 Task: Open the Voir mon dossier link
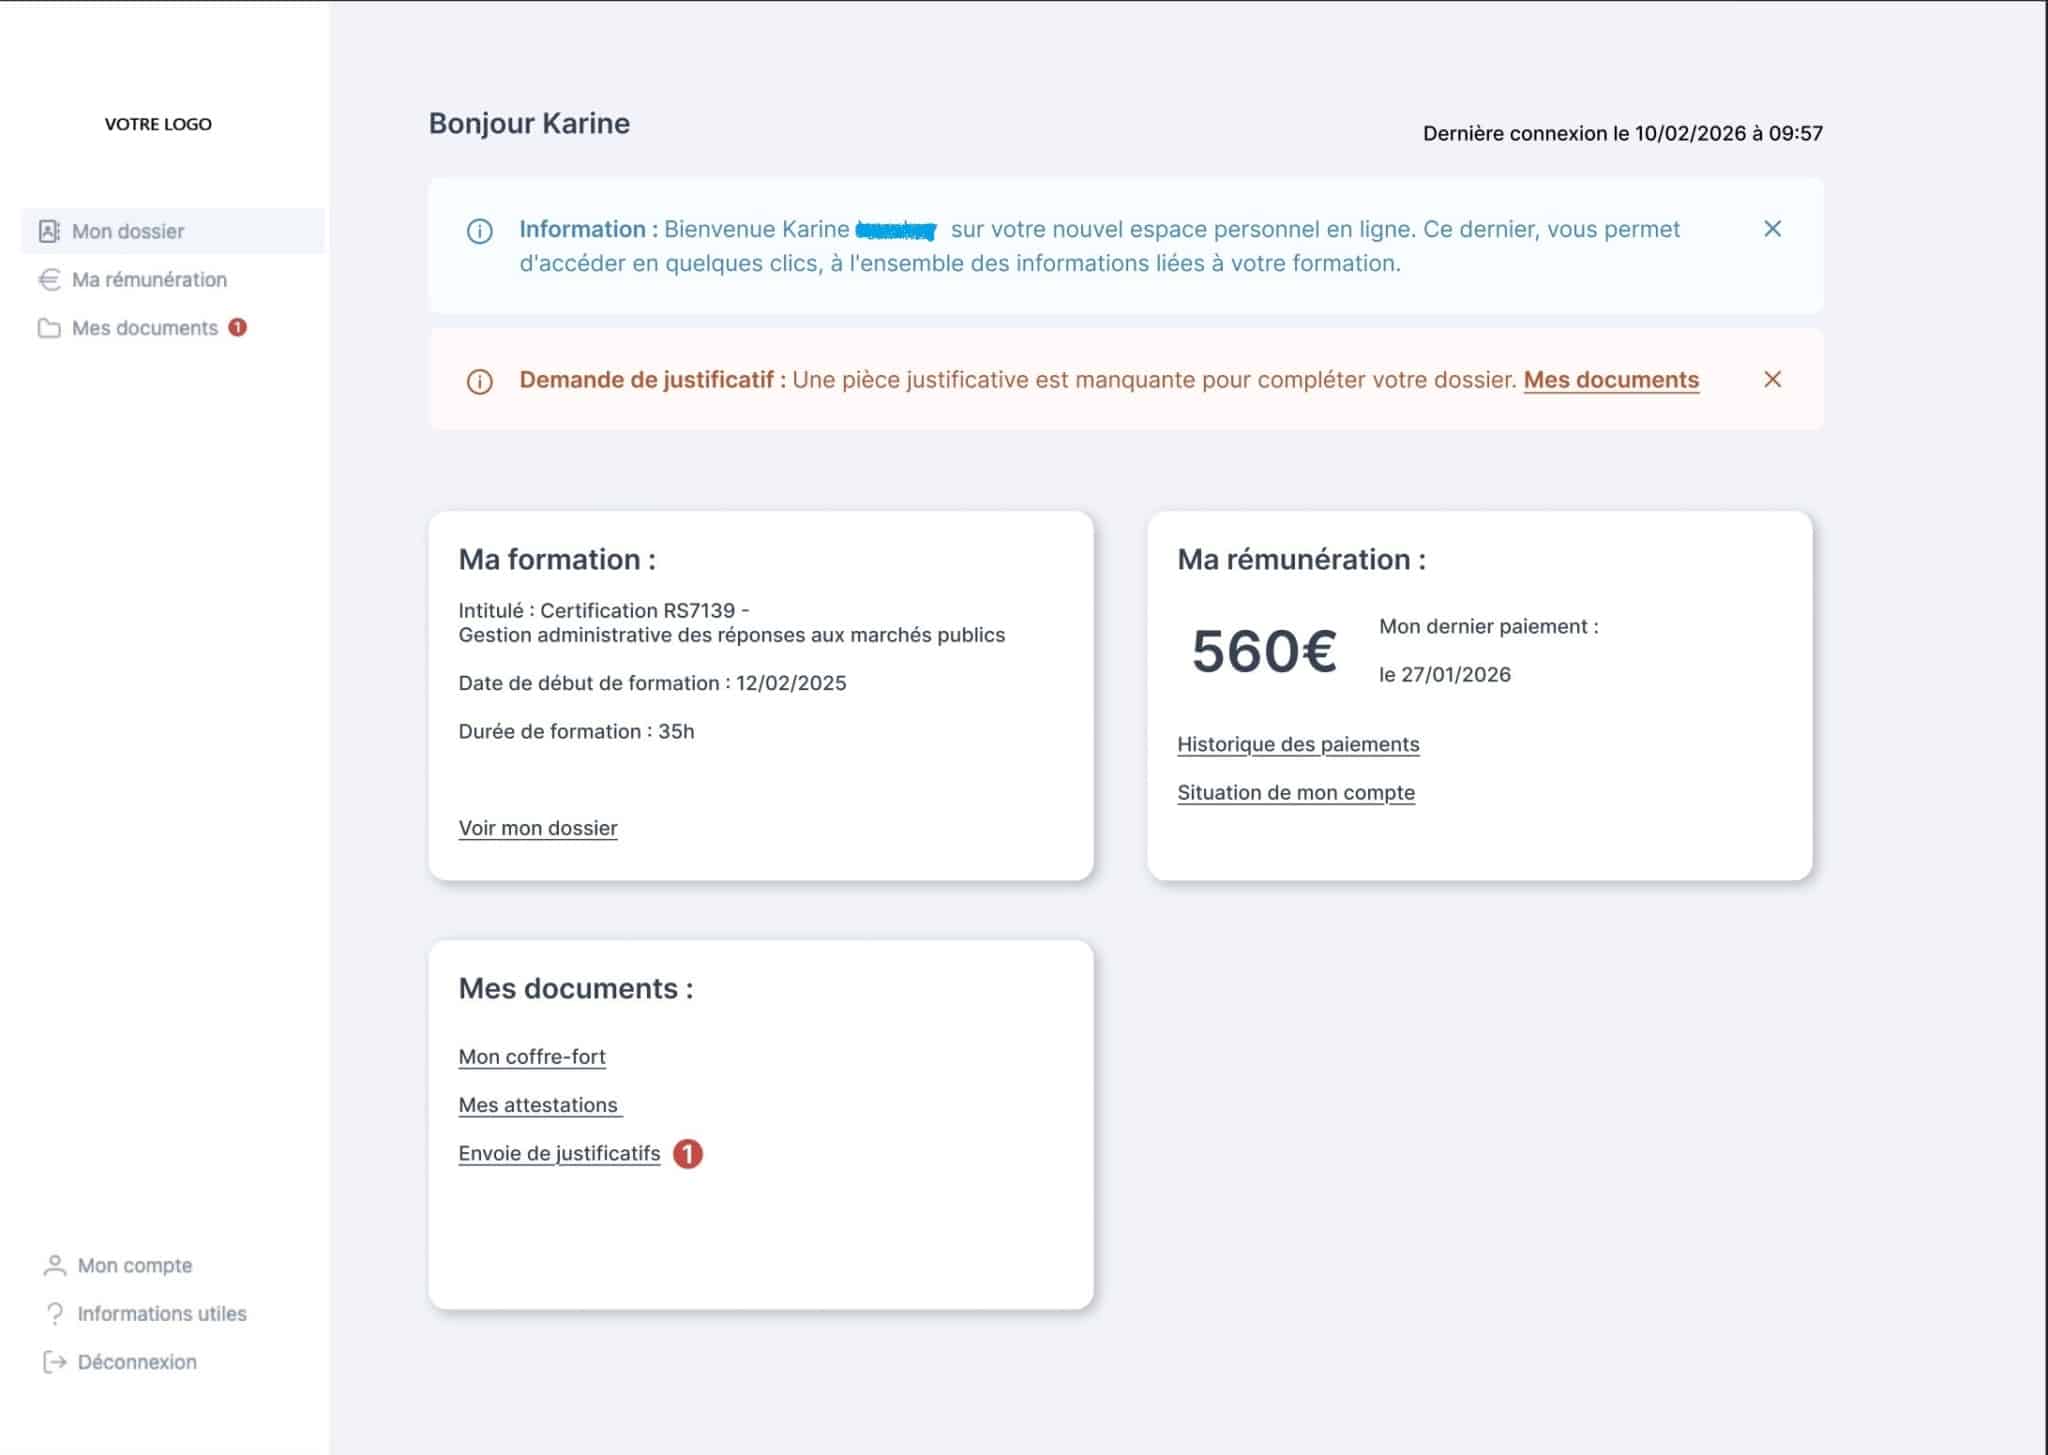pyautogui.click(x=538, y=828)
